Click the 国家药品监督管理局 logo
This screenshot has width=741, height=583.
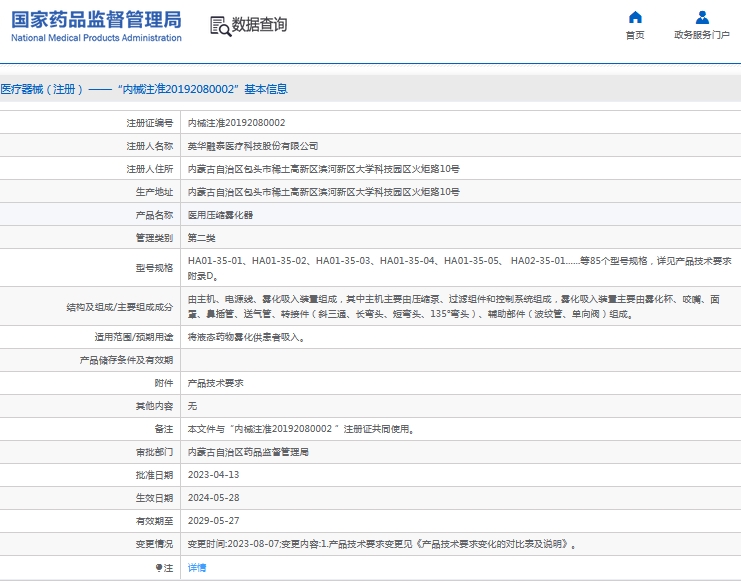coord(96,19)
